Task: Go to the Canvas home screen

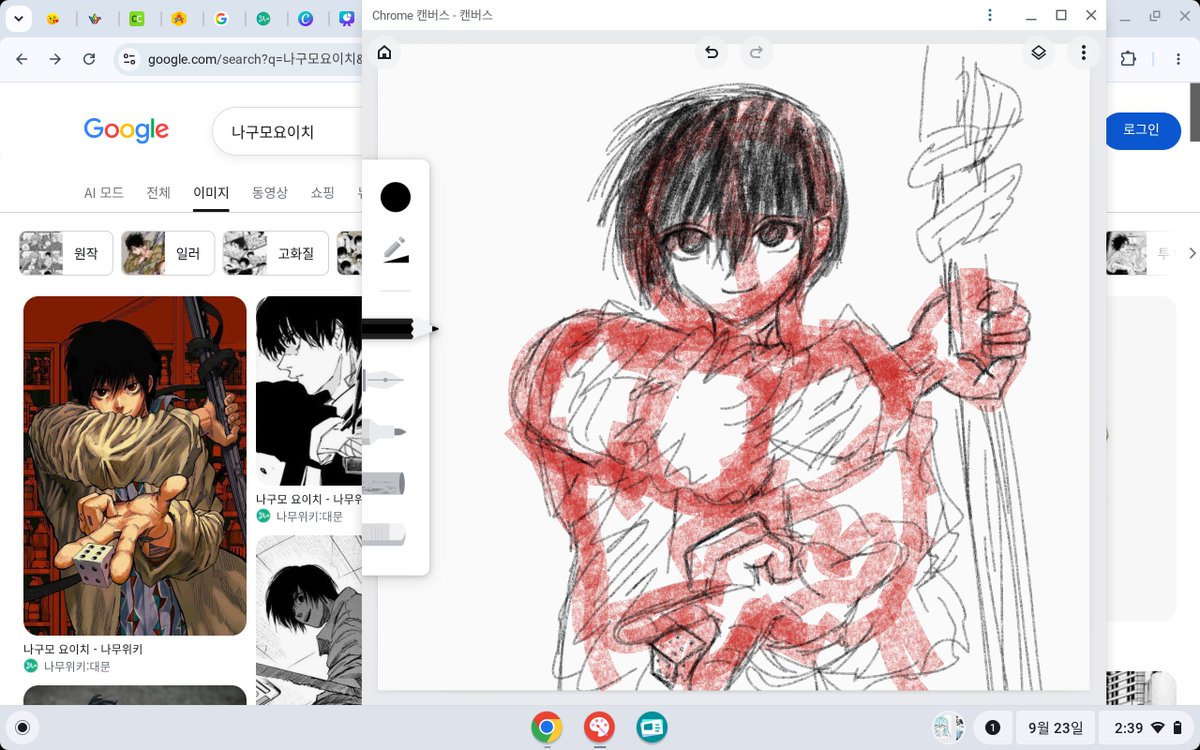Action: tap(384, 53)
